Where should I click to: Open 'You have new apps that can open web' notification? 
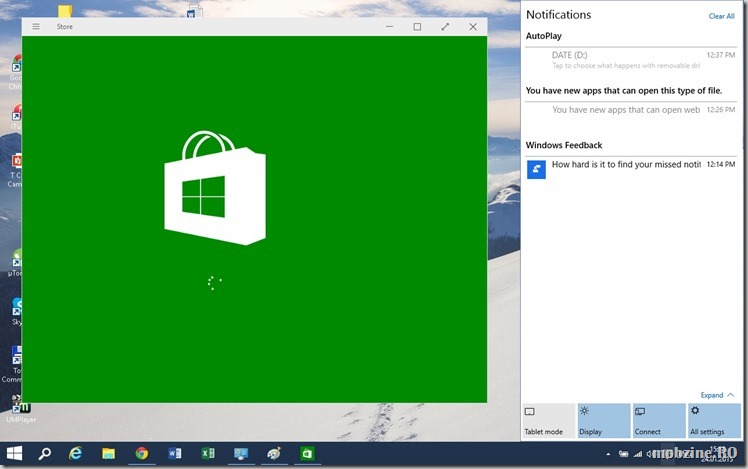coord(631,110)
